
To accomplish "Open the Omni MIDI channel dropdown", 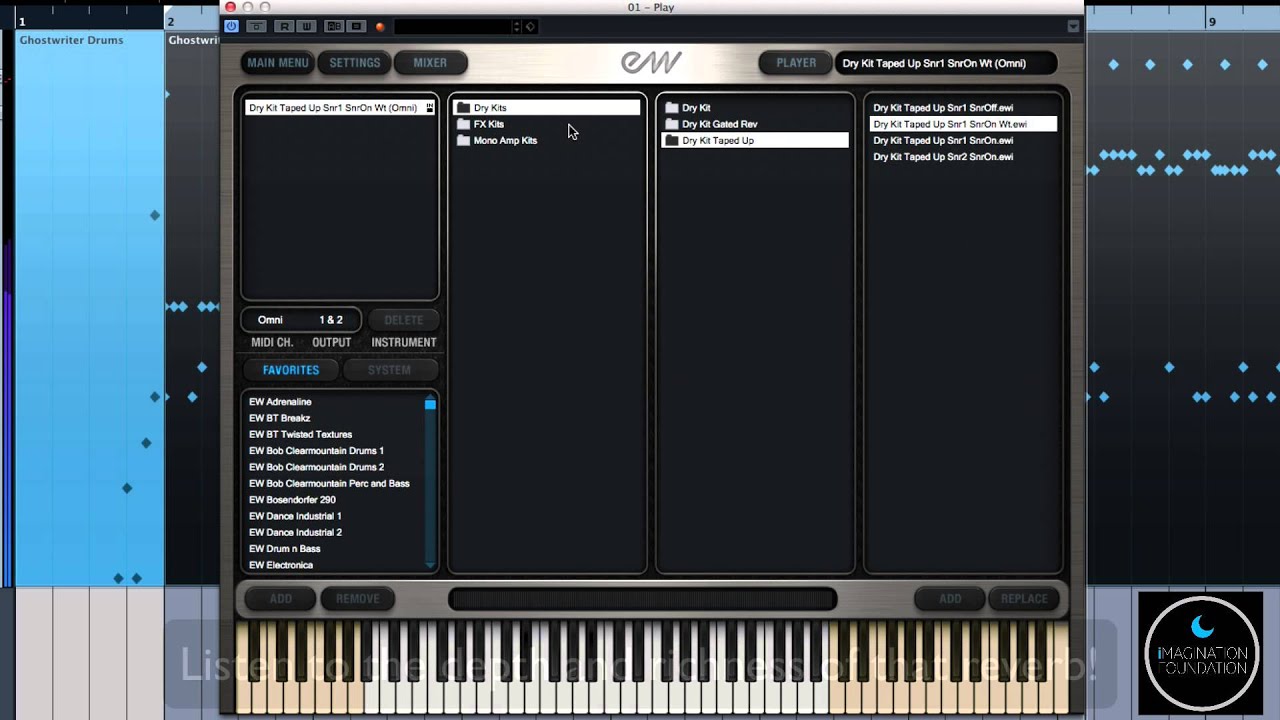I will coord(270,320).
